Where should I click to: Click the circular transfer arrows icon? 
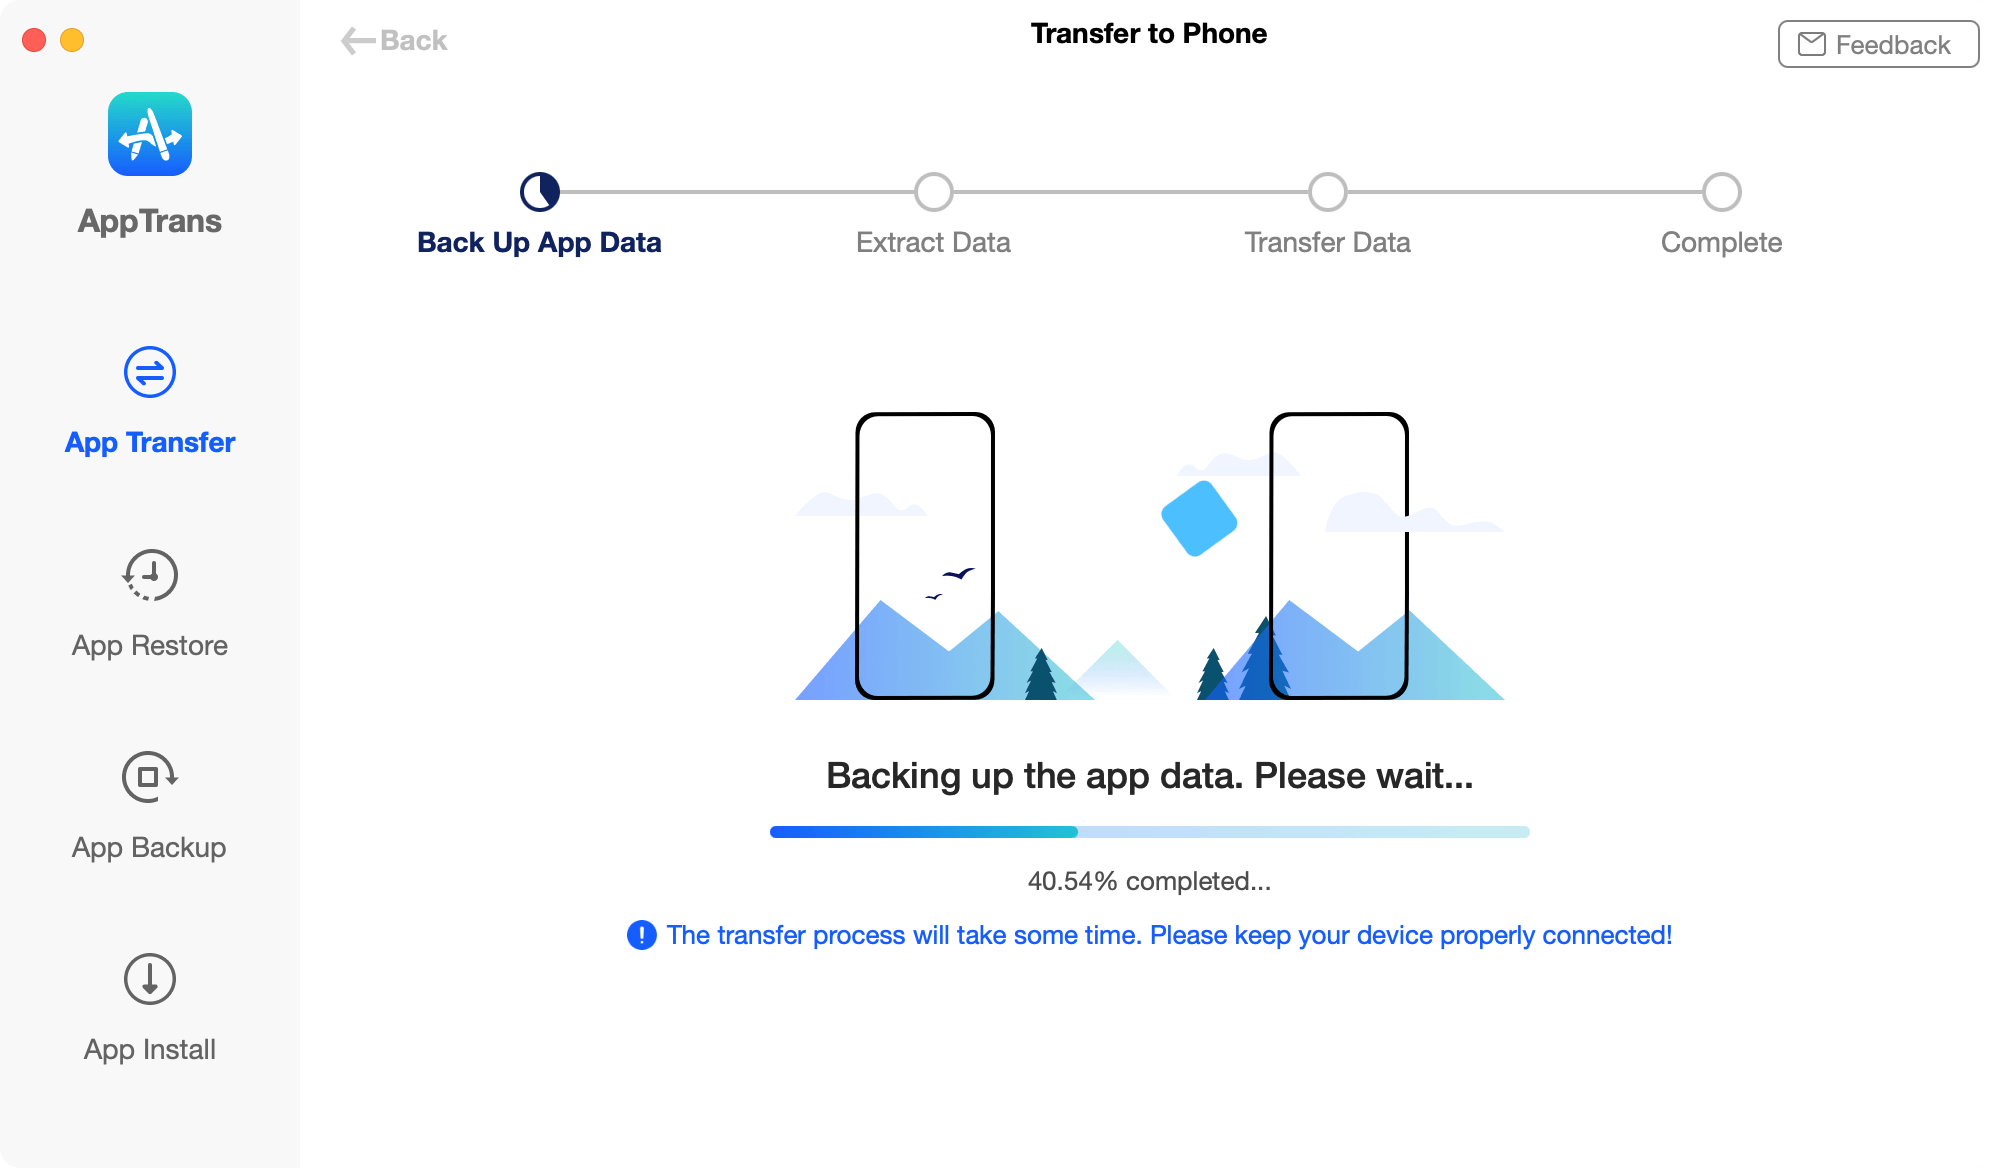pos(150,373)
